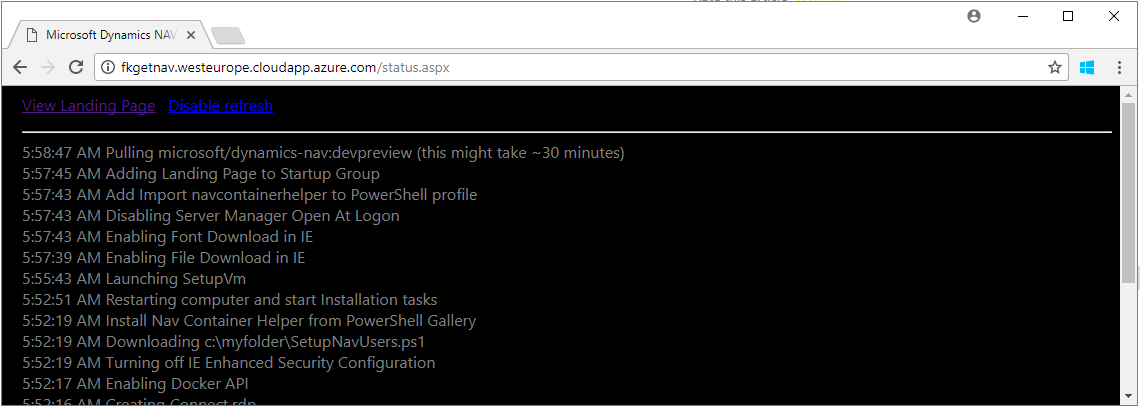
Task: Open the View Landing Page link
Action: (x=88, y=106)
